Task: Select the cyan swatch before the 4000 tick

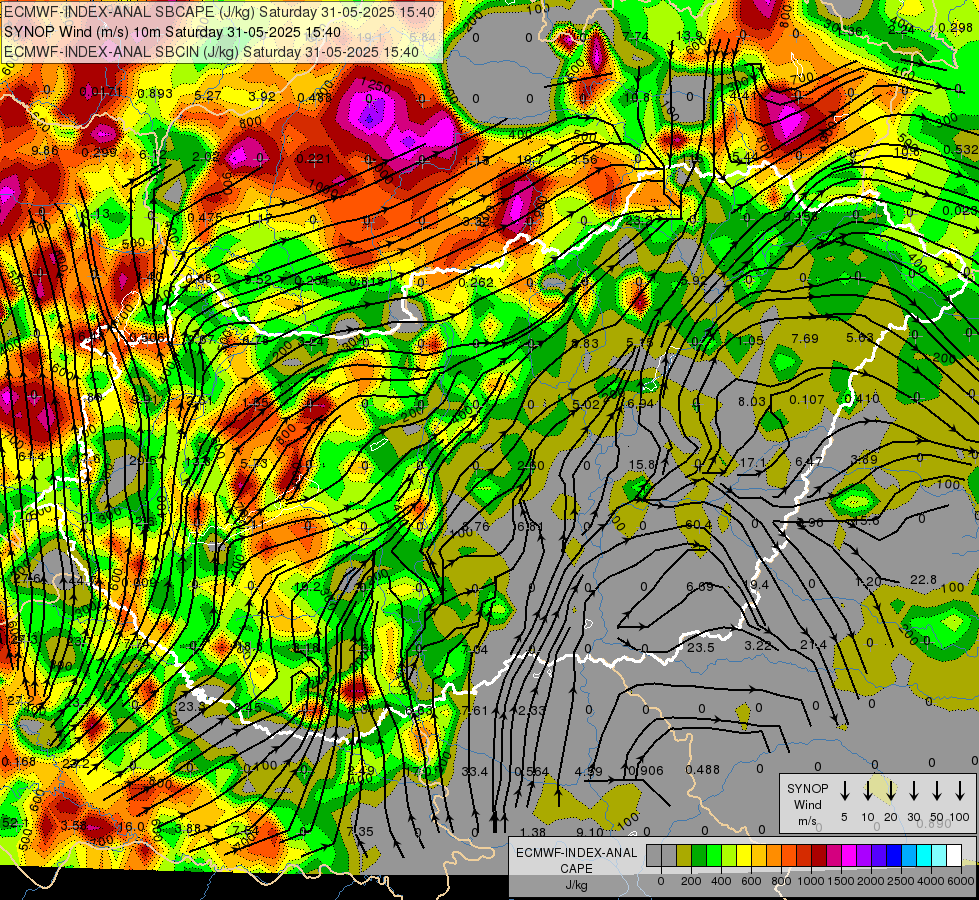Action: click(925, 855)
